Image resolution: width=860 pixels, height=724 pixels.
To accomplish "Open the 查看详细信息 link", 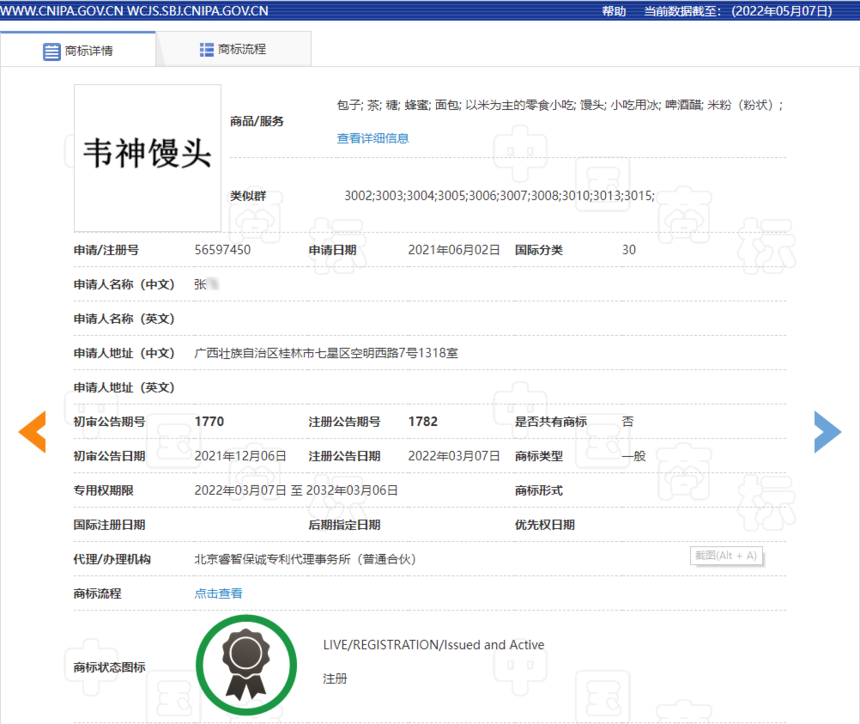I will (x=373, y=138).
